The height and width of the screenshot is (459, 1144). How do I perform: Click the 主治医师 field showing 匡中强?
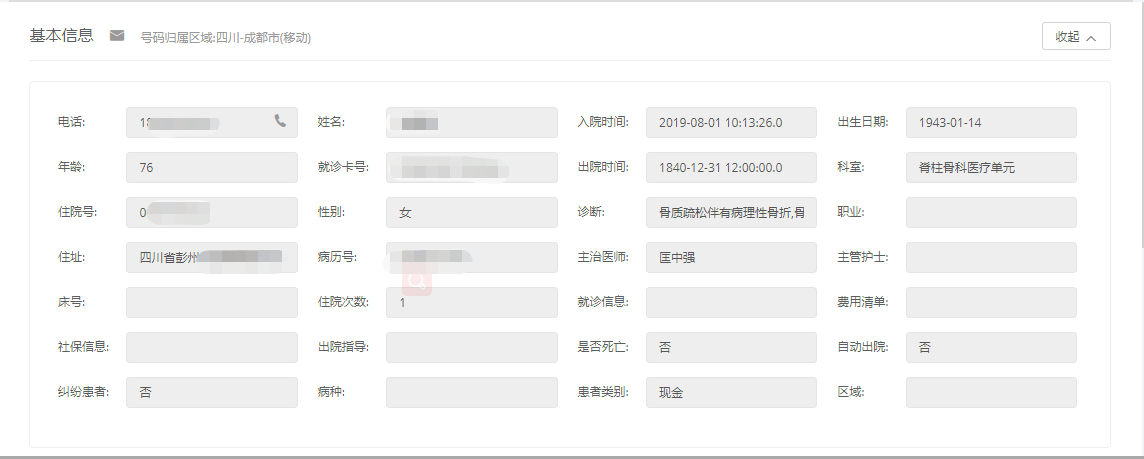tap(731, 258)
